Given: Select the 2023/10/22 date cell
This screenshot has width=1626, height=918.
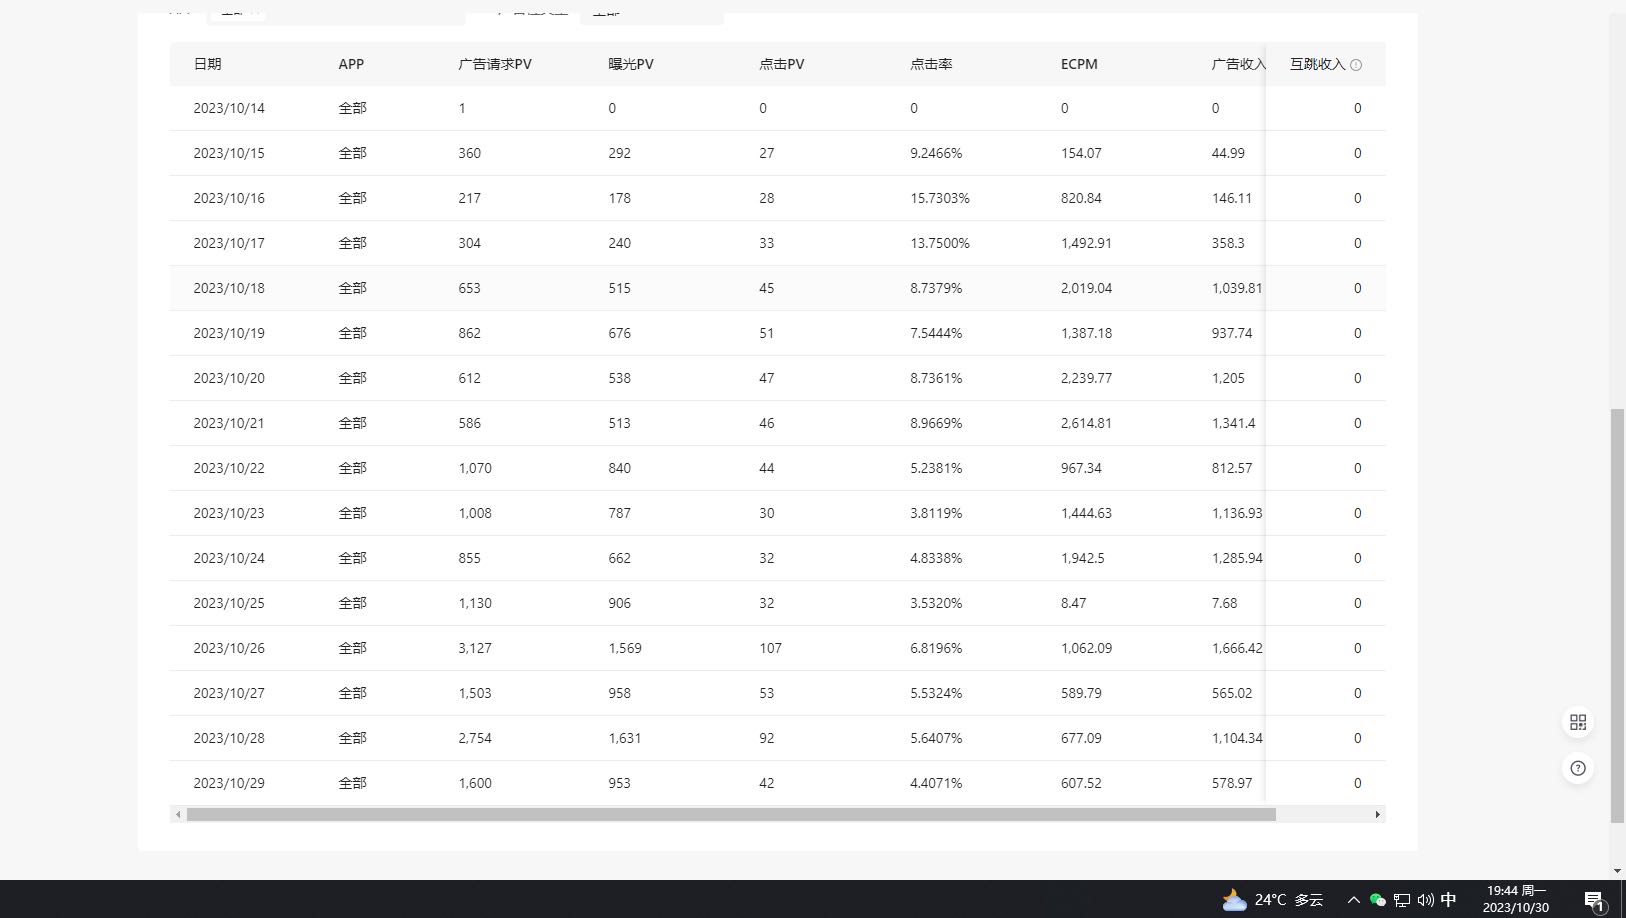Looking at the screenshot, I should coord(229,468).
